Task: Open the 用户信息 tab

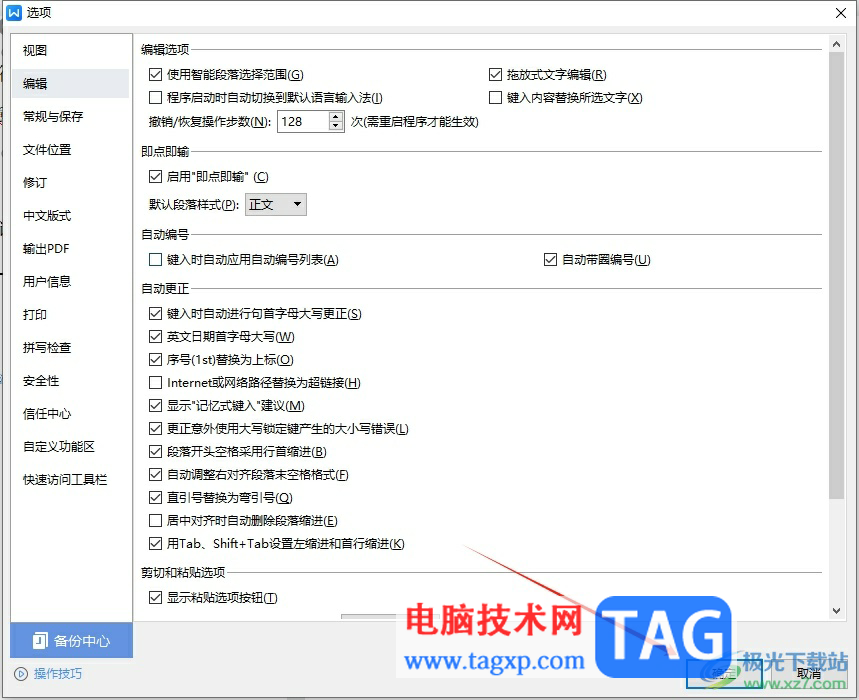Action: point(70,282)
